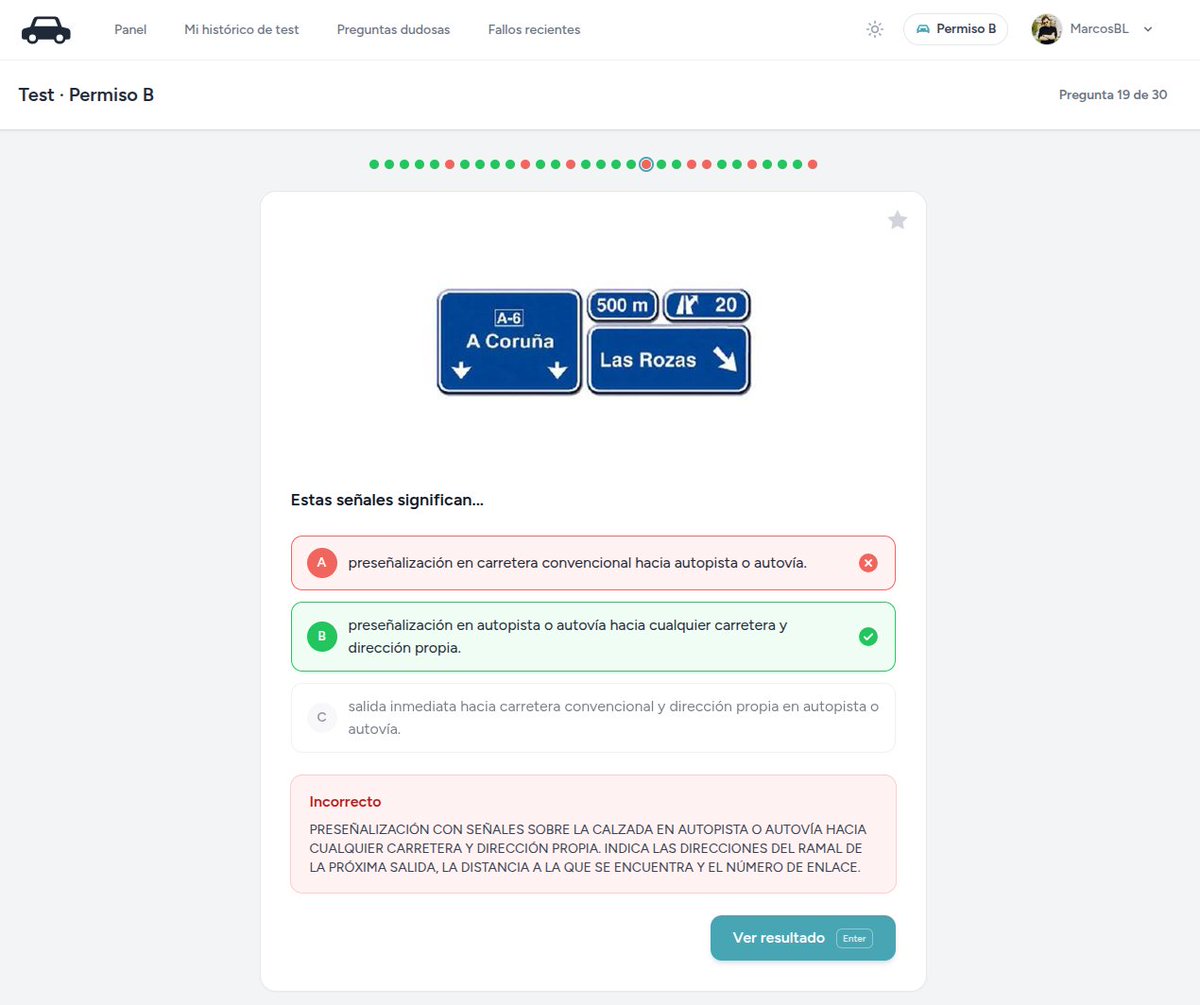The width and height of the screenshot is (1200, 1005).
Task: Open Mi histórico de test
Action: click(x=242, y=30)
